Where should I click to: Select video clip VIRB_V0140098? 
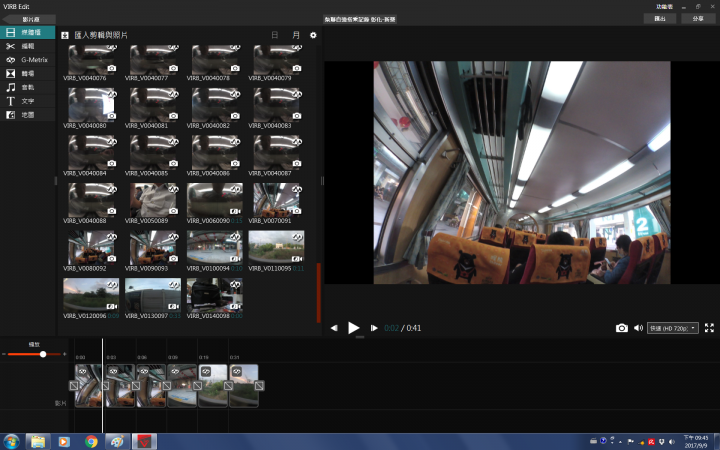(215, 295)
